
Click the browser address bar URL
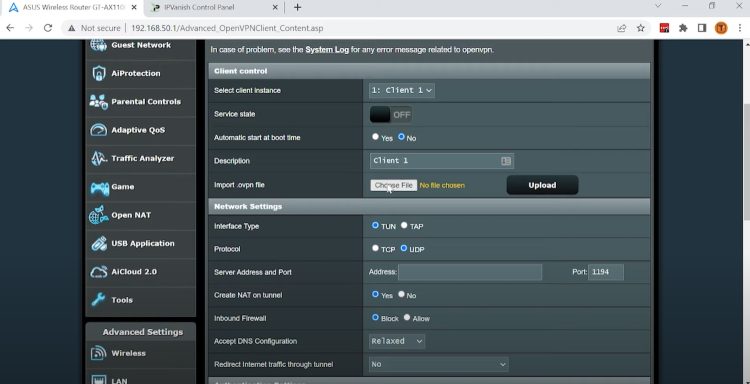click(227, 28)
